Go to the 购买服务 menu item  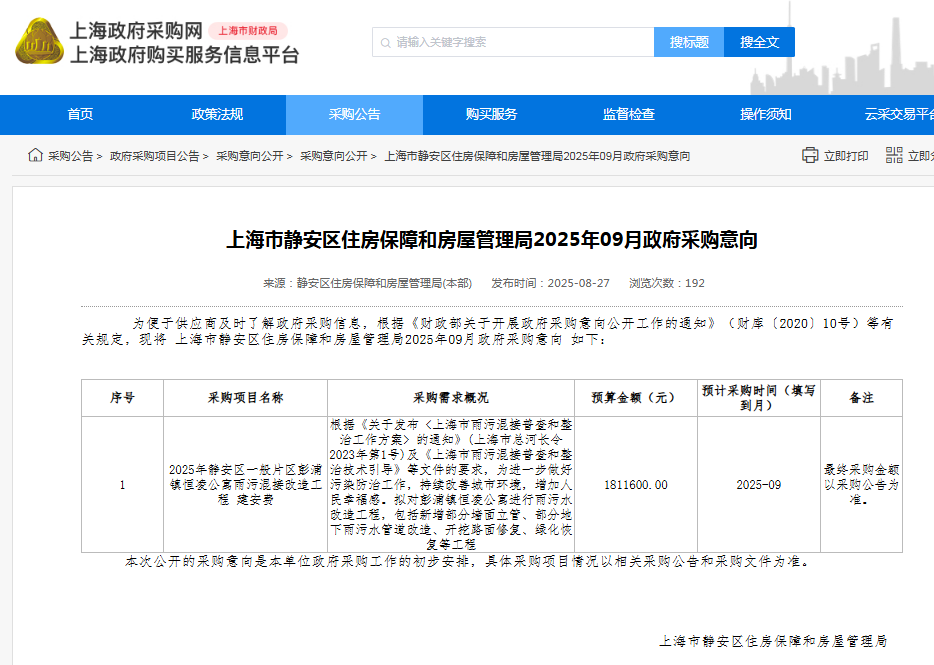coord(491,115)
